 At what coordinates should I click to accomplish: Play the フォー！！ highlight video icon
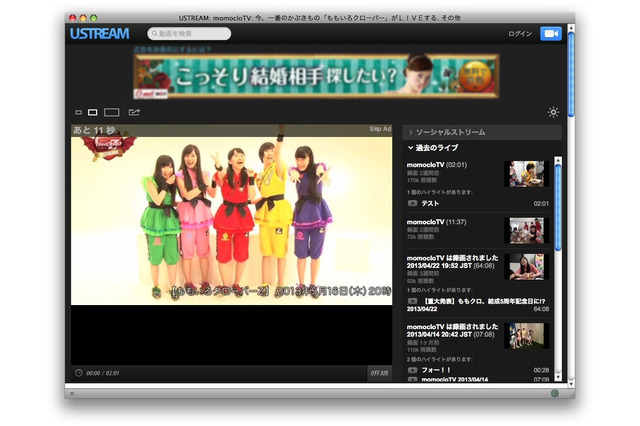(412, 370)
